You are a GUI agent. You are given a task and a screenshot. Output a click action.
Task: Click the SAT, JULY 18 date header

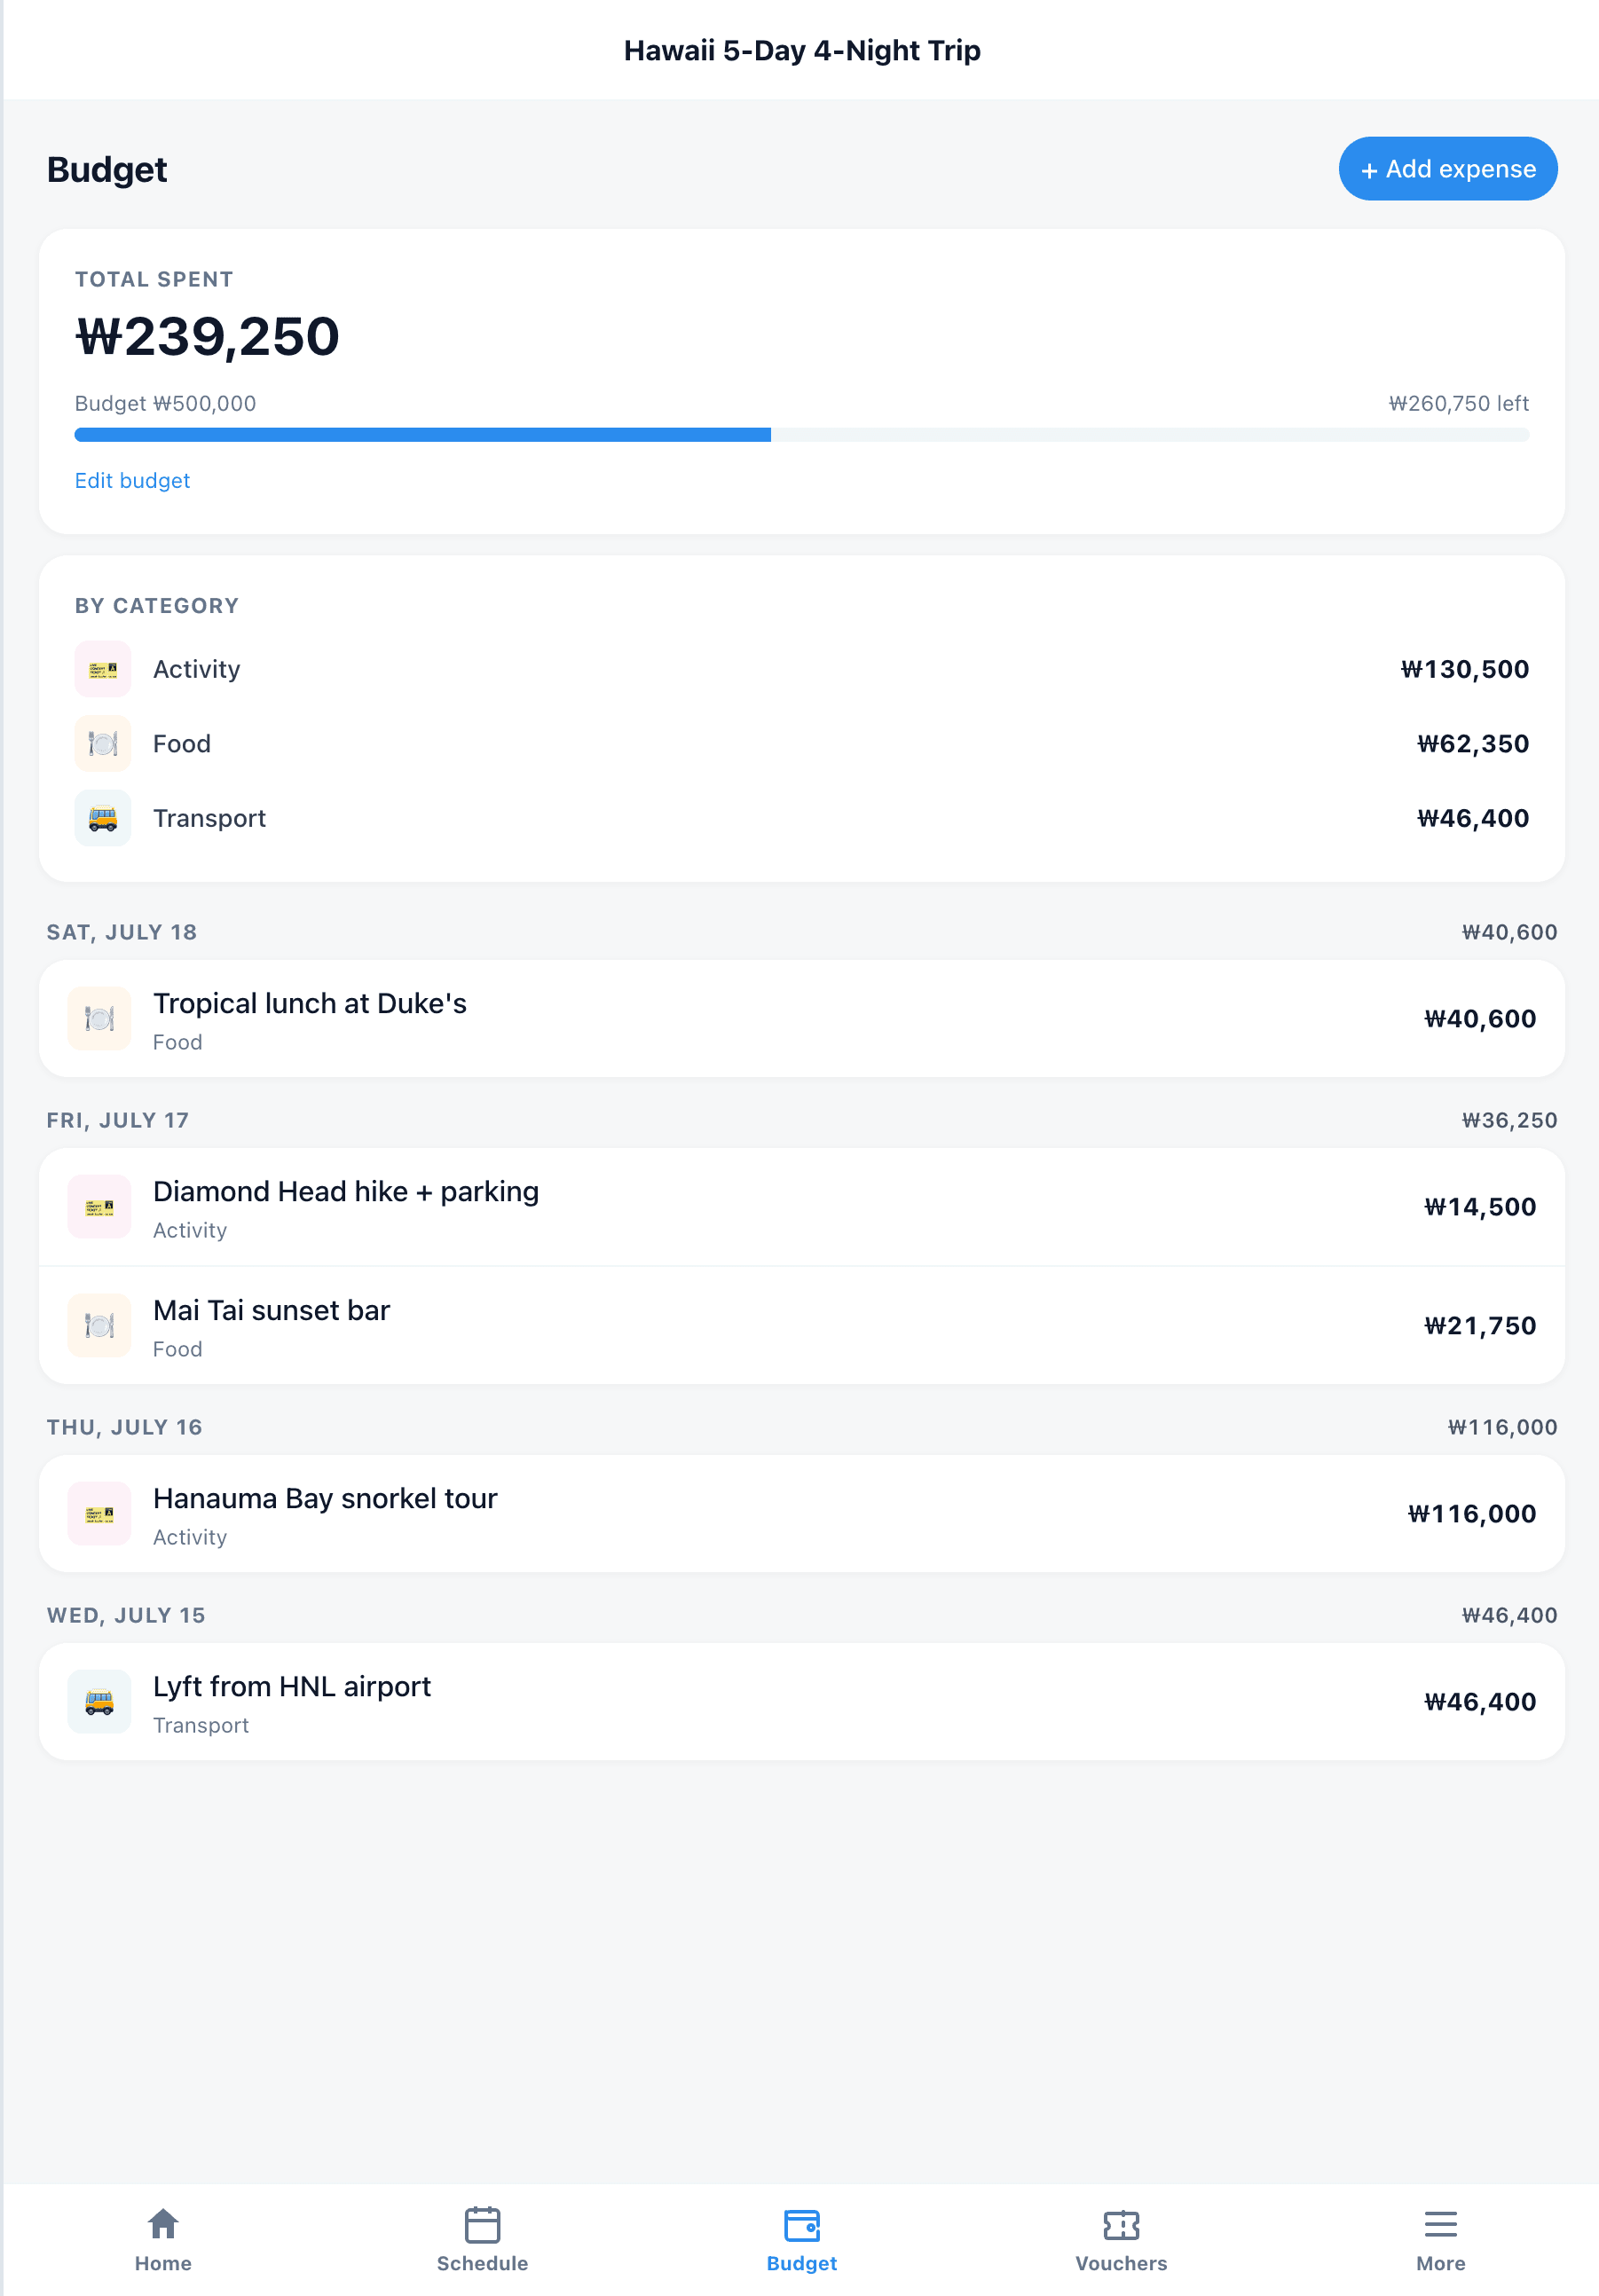coord(121,931)
